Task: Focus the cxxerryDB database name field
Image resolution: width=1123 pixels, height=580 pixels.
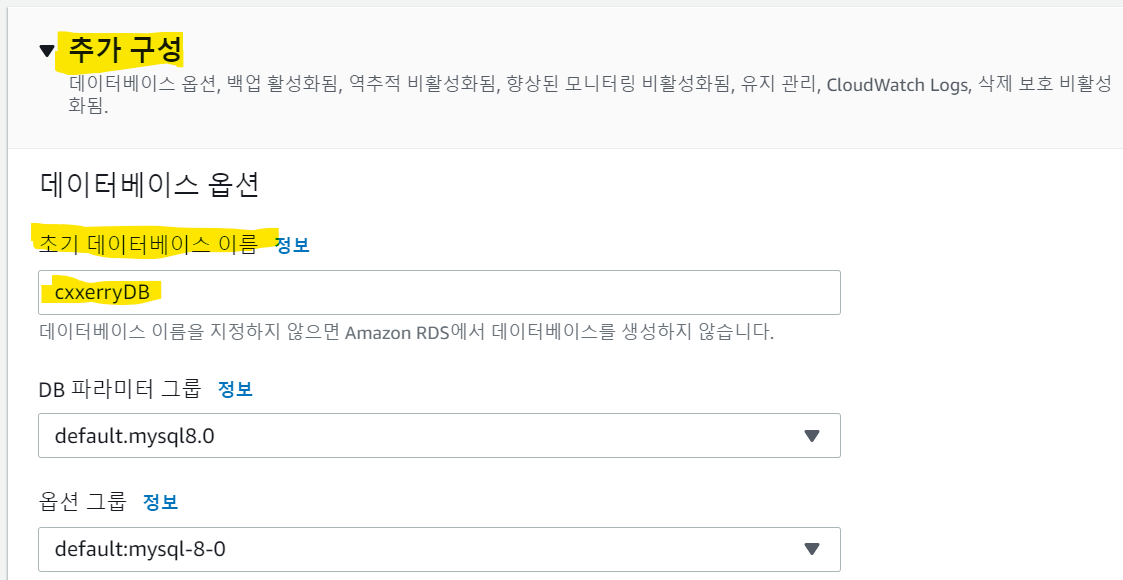Action: pos(438,292)
